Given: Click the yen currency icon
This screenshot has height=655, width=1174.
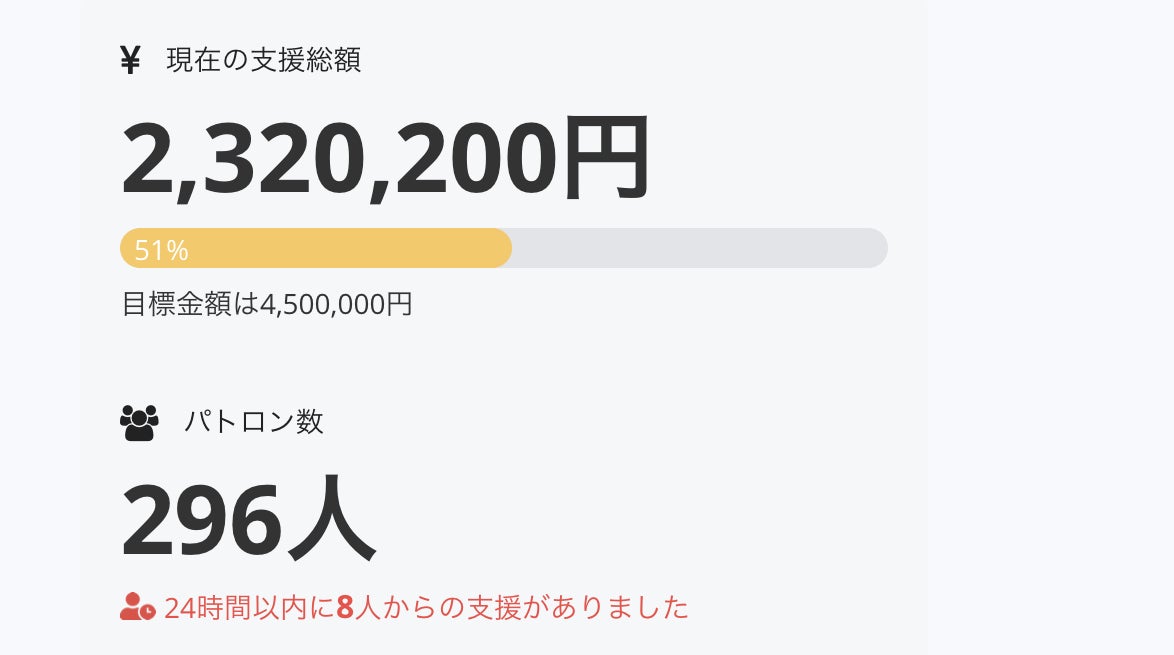Looking at the screenshot, I should [130, 61].
